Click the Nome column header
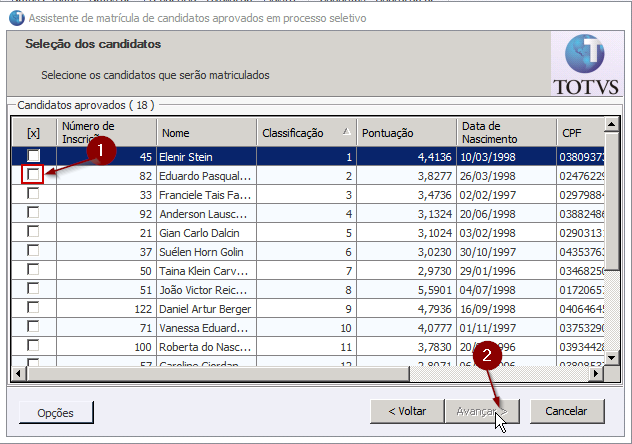Image resolution: width=632 pixels, height=444 pixels. click(206, 132)
